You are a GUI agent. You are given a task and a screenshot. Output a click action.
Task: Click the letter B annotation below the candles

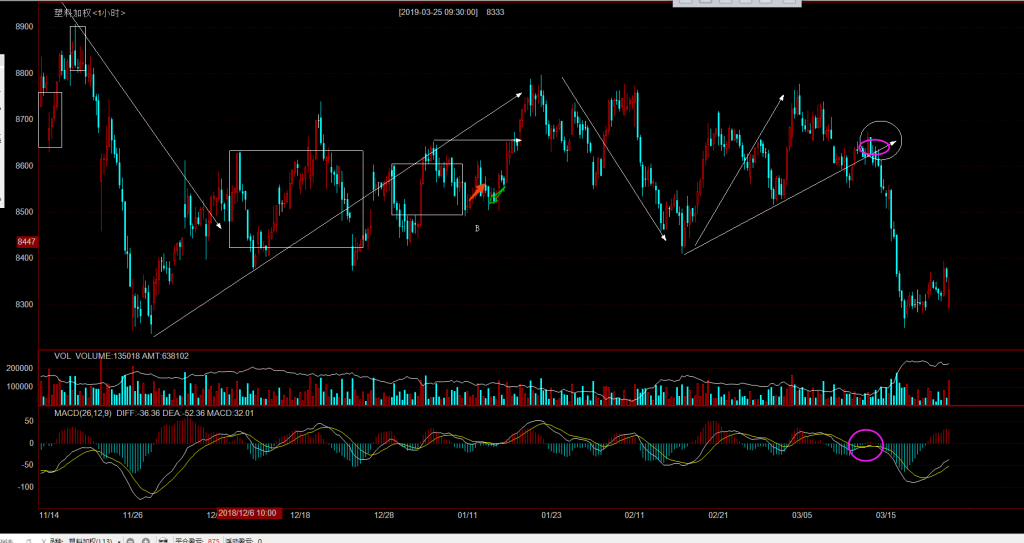coord(477,229)
